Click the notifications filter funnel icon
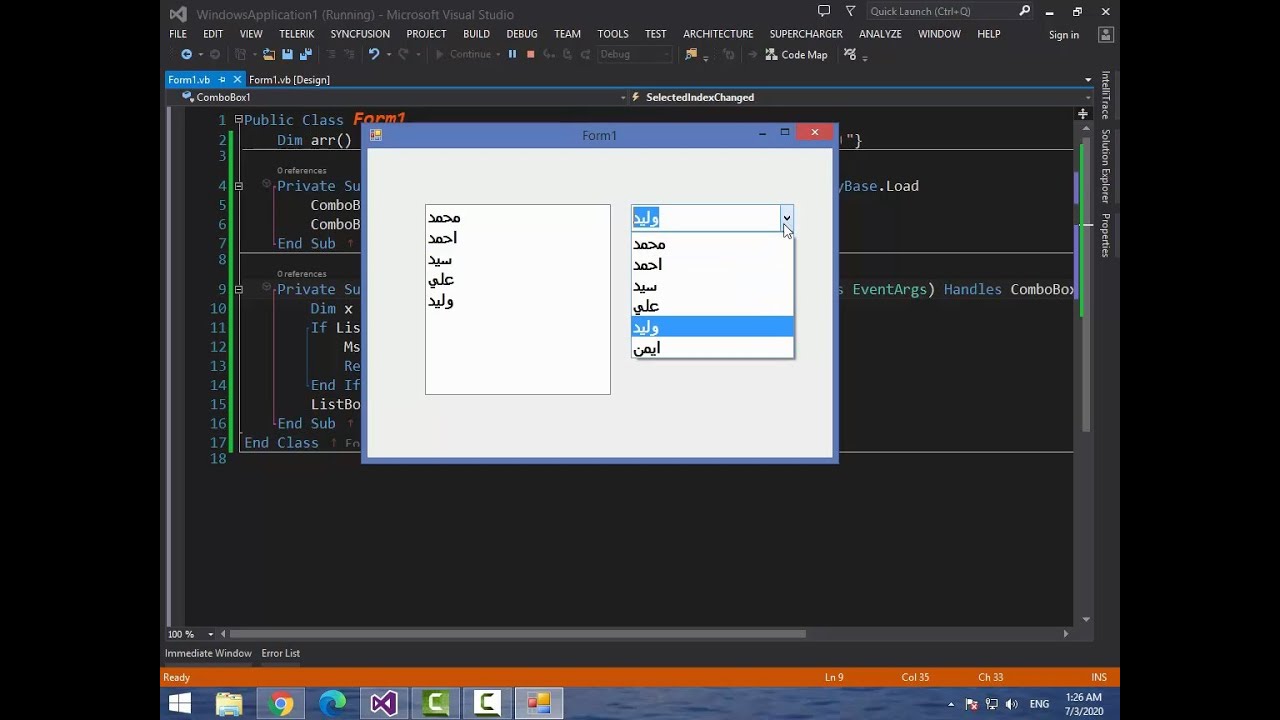The image size is (1280, 720). click(851, 11)
